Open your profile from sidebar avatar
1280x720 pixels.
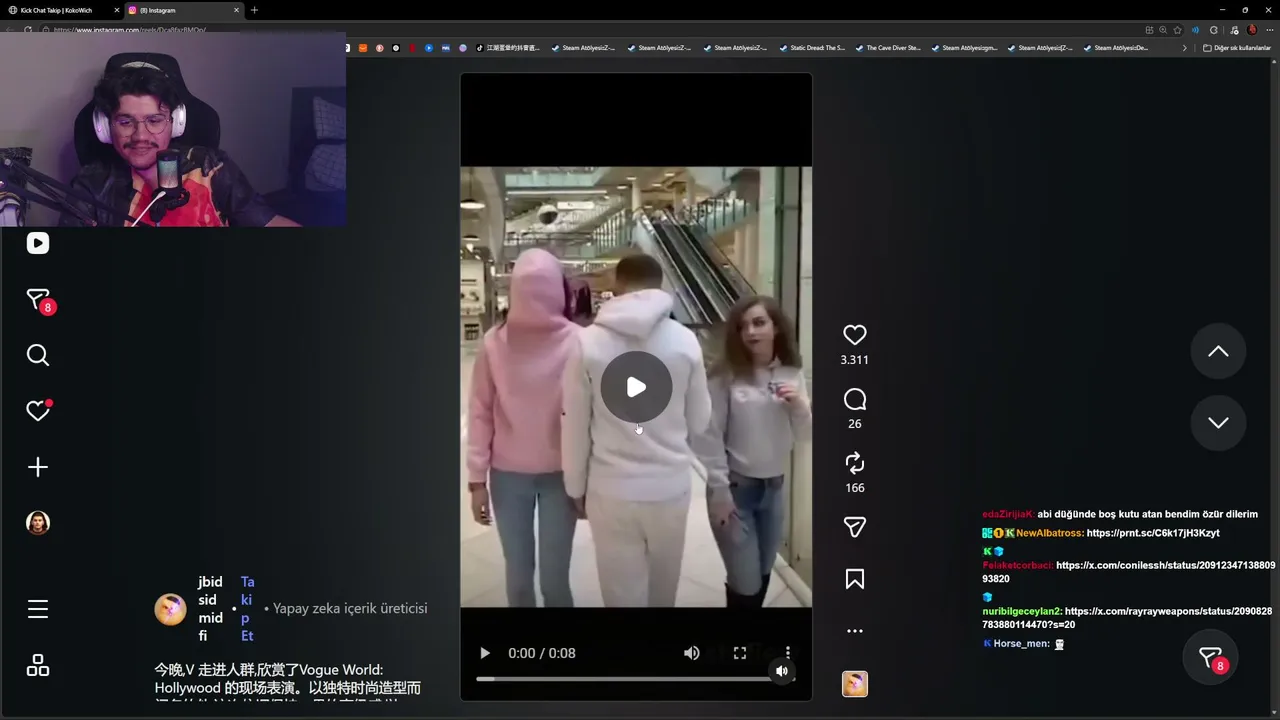tap(38, 523)
